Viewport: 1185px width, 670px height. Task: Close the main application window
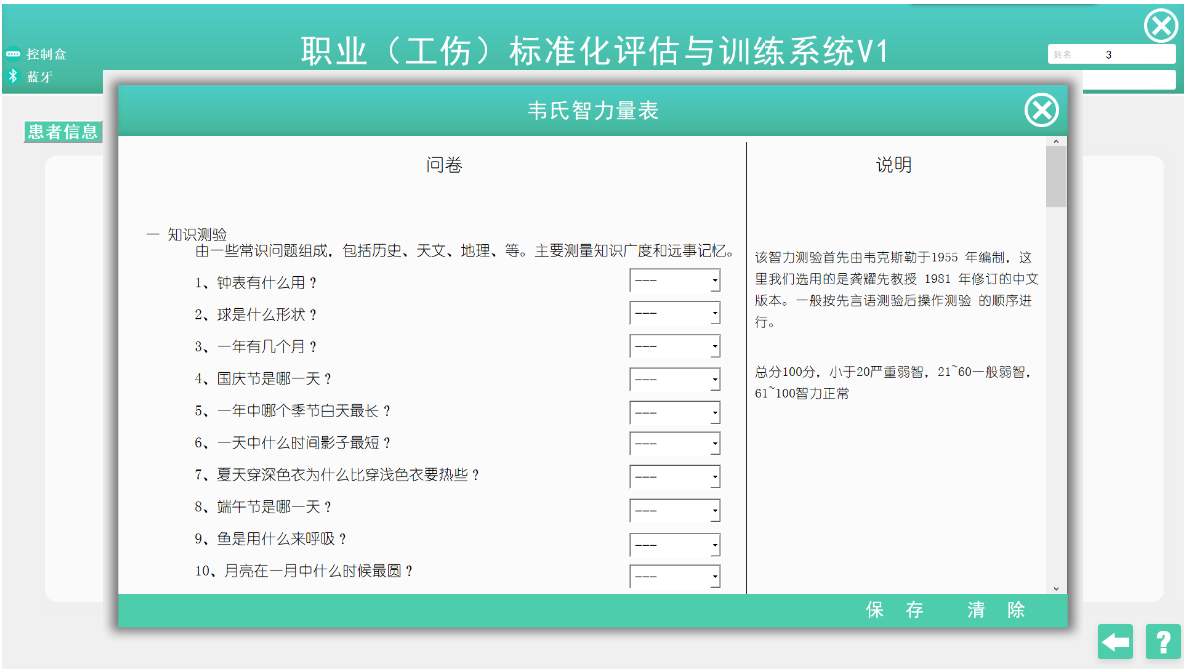1160,26
